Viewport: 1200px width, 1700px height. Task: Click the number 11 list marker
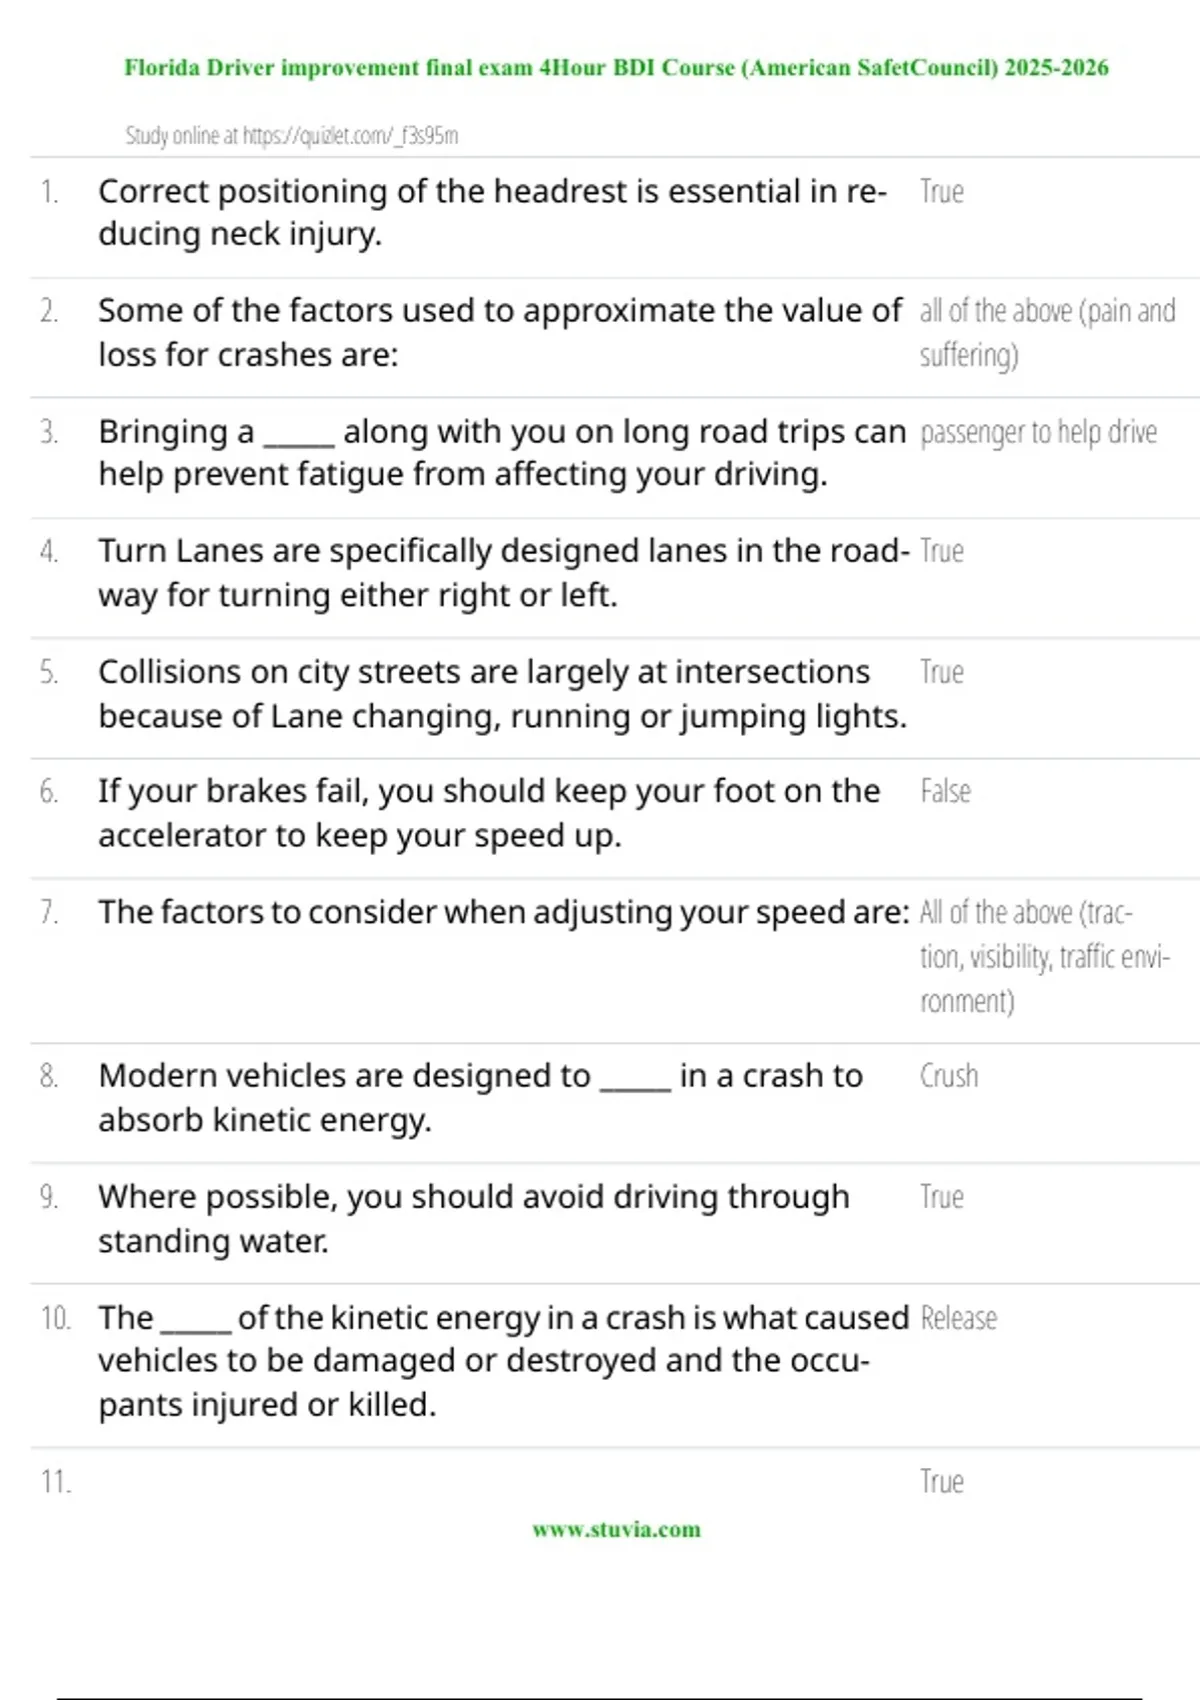[x=55, y=1482]
